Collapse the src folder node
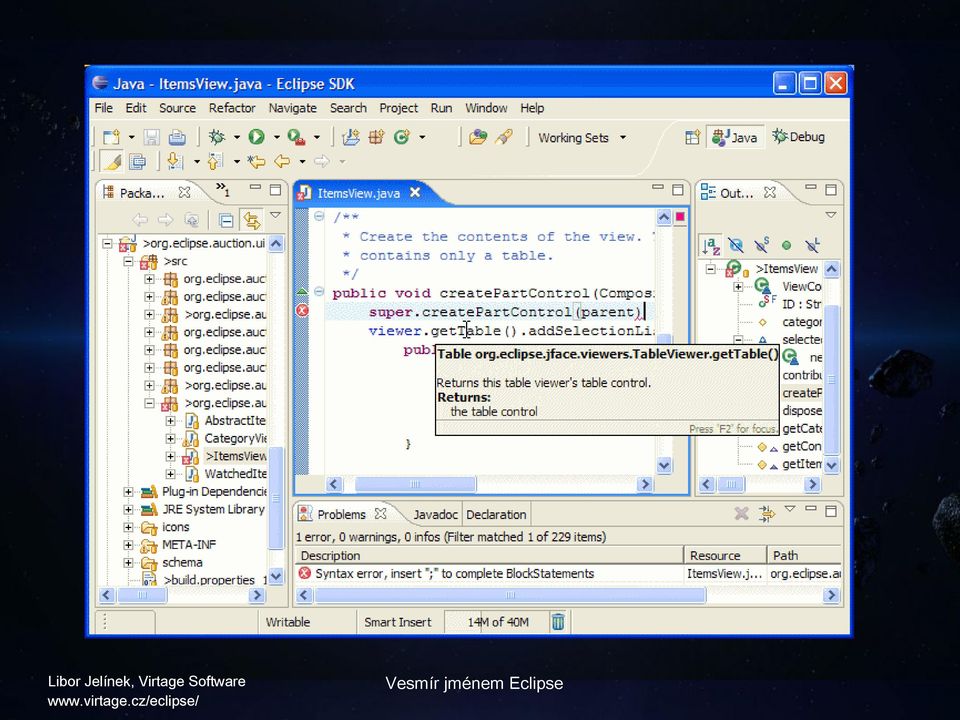960x720 pixels. click(128, 261)
